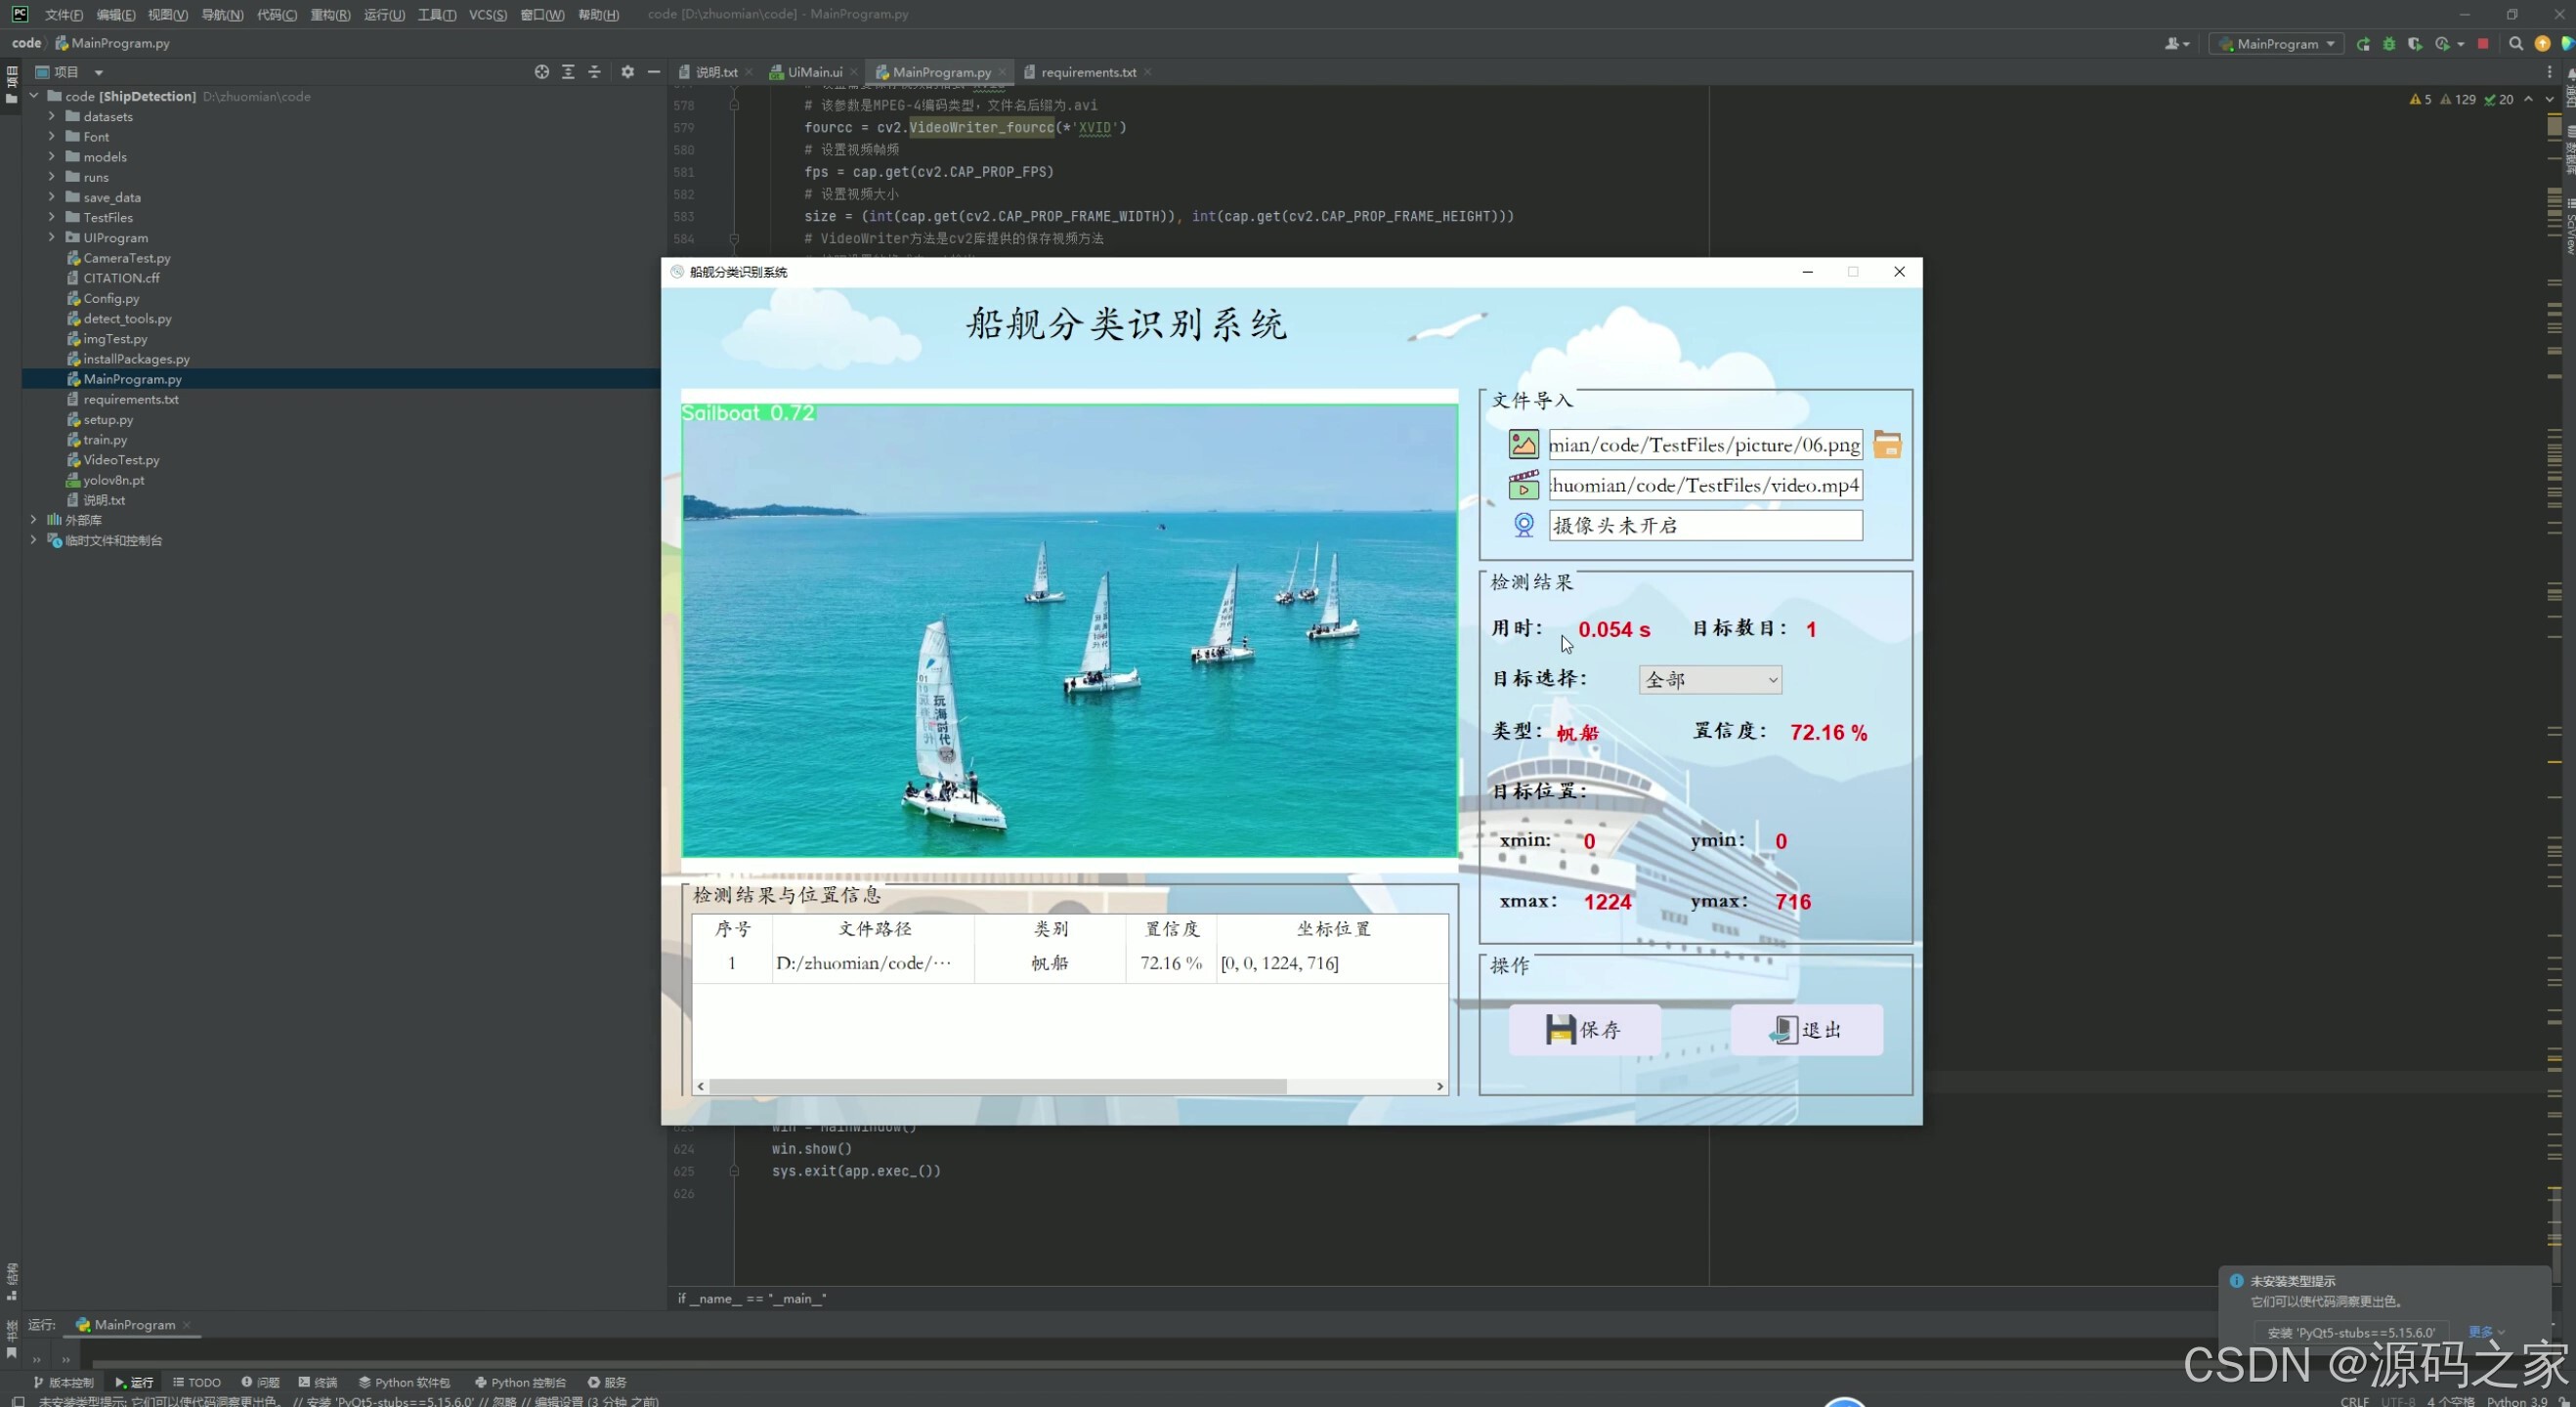Open the 文件(F) menu
The width and height of the screenshot is (2576, 1407).
click(x=63, y=14)
